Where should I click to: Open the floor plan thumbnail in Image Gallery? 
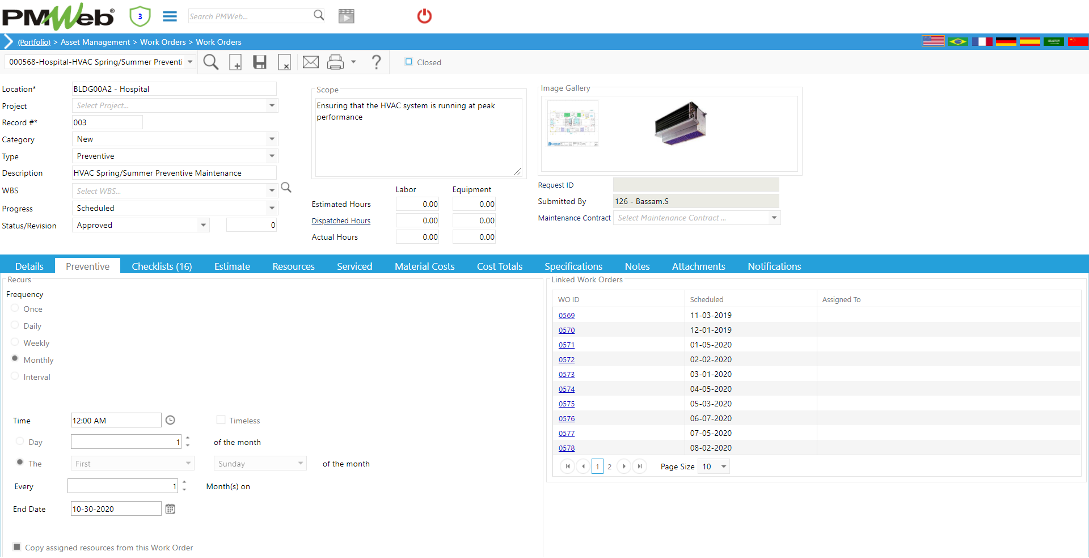point(573,124)
